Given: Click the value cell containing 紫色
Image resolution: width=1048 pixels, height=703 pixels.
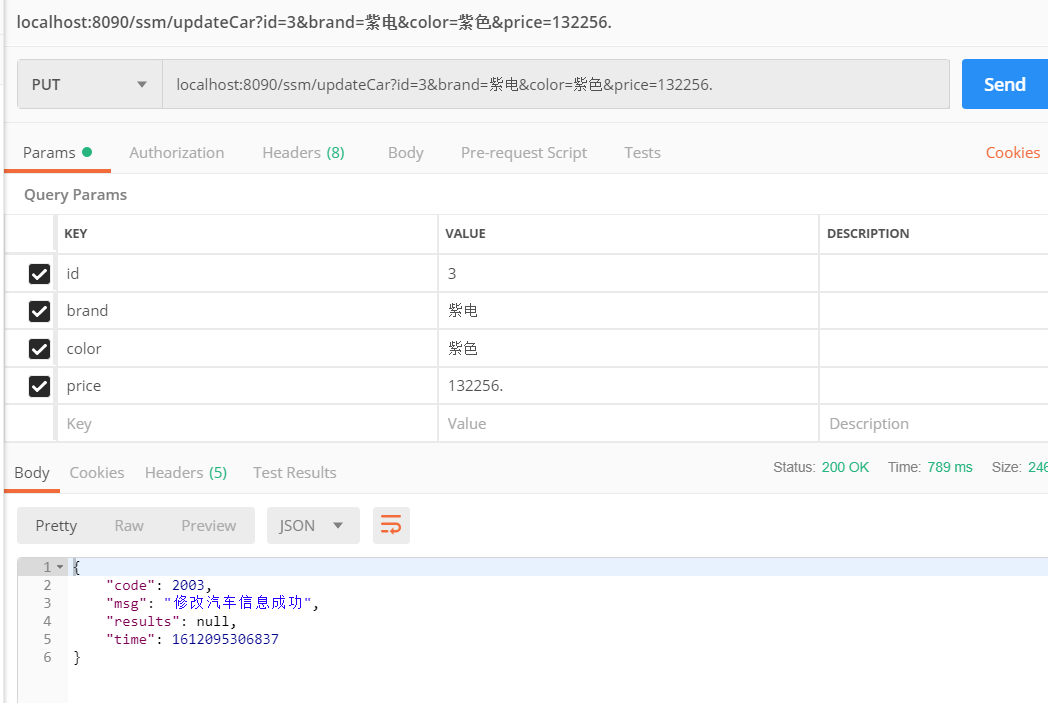Looking at the screenshot, I should tap(628, 349).
